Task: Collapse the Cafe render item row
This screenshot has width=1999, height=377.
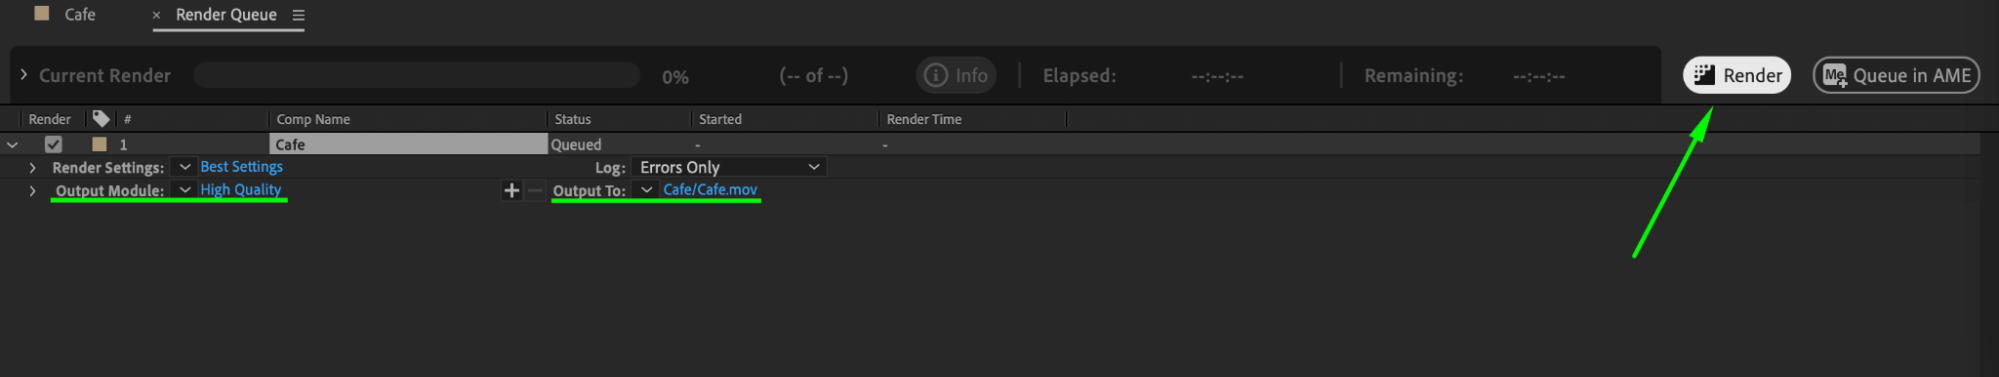Action: pos(13,145)
